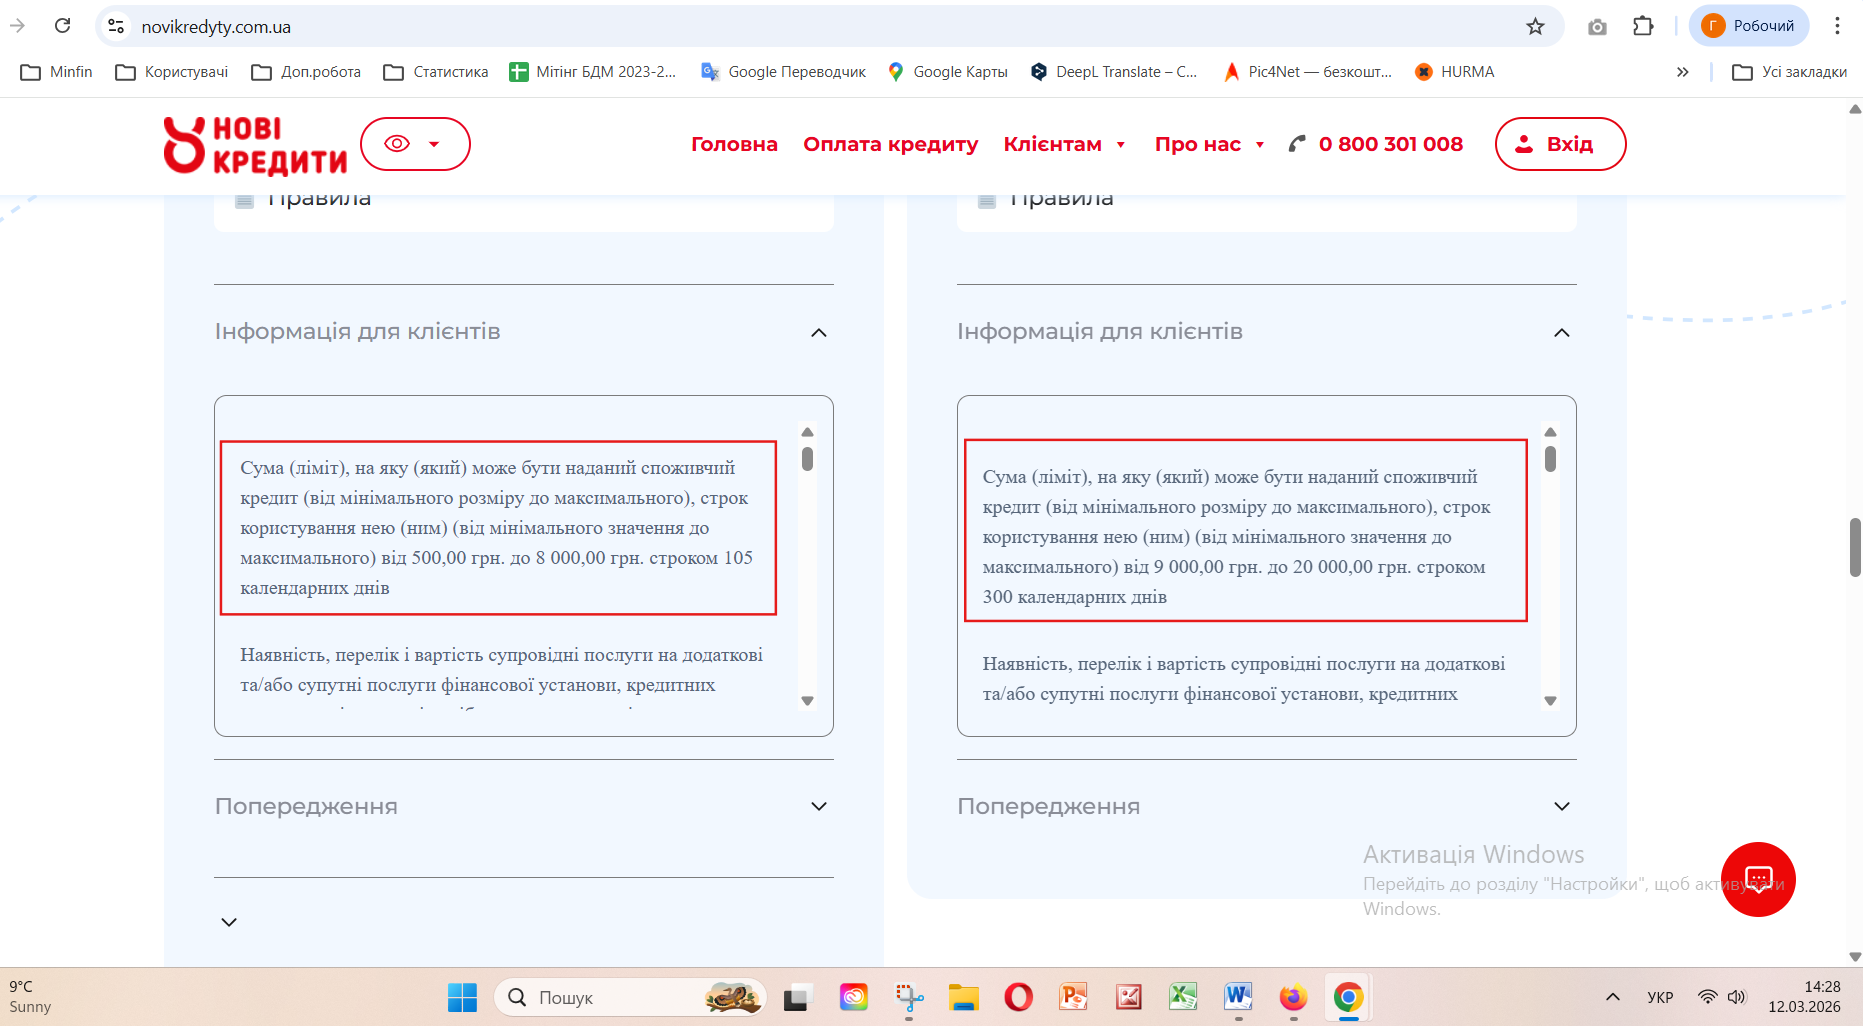Click the browser forward arrow
Screen dimensions: 1863x1026
(x=17, y=26)
